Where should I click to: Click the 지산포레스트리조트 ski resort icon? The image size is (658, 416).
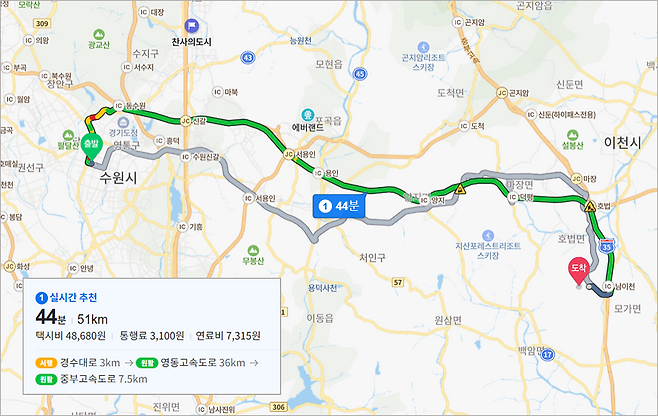488,235
